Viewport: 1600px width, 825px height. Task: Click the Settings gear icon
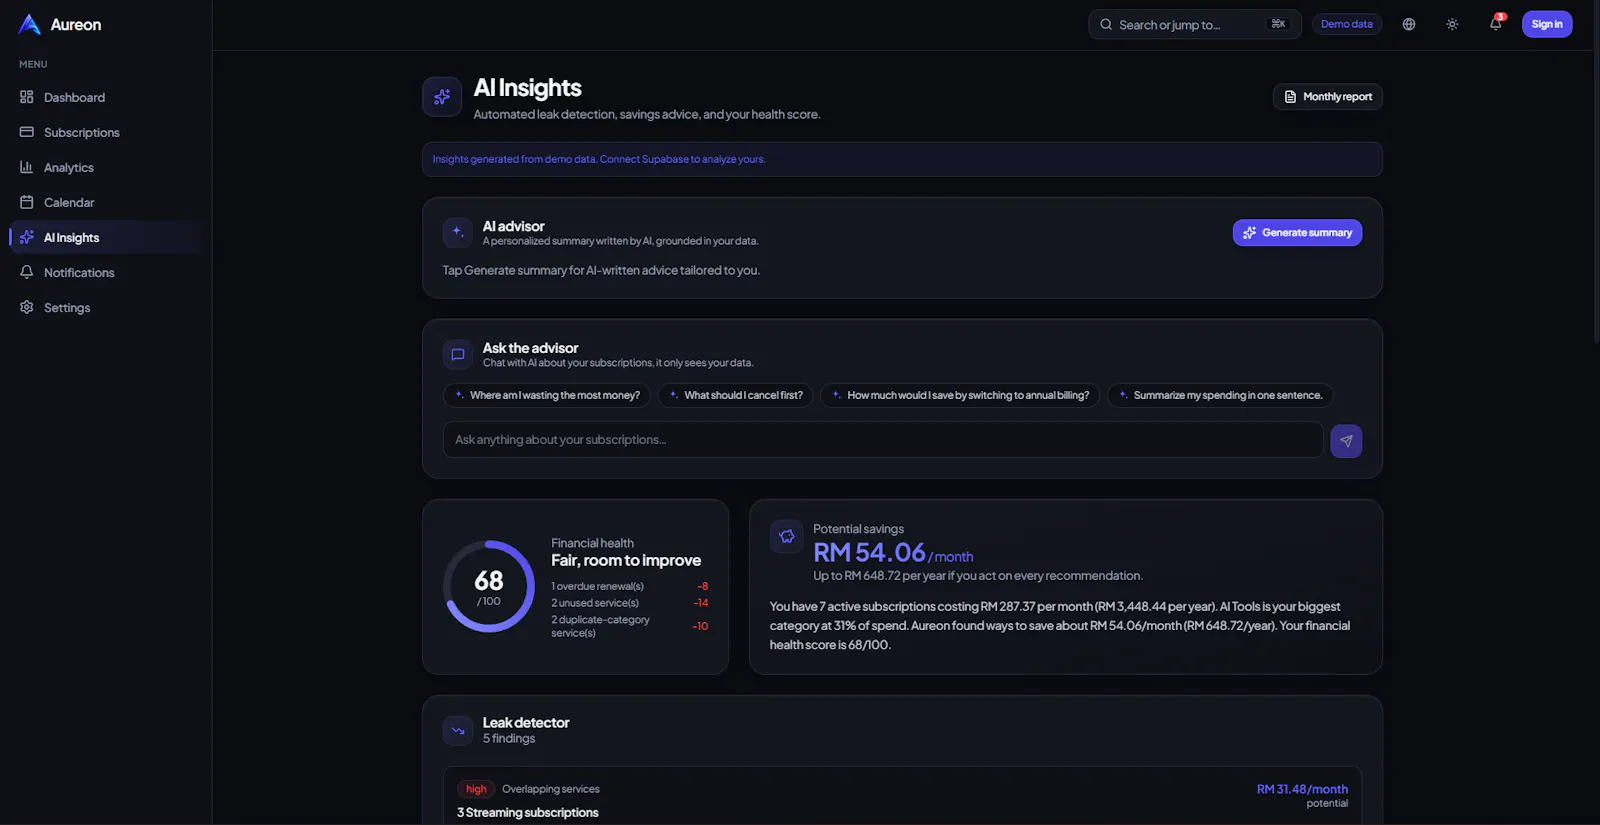(x=27, y=307)
